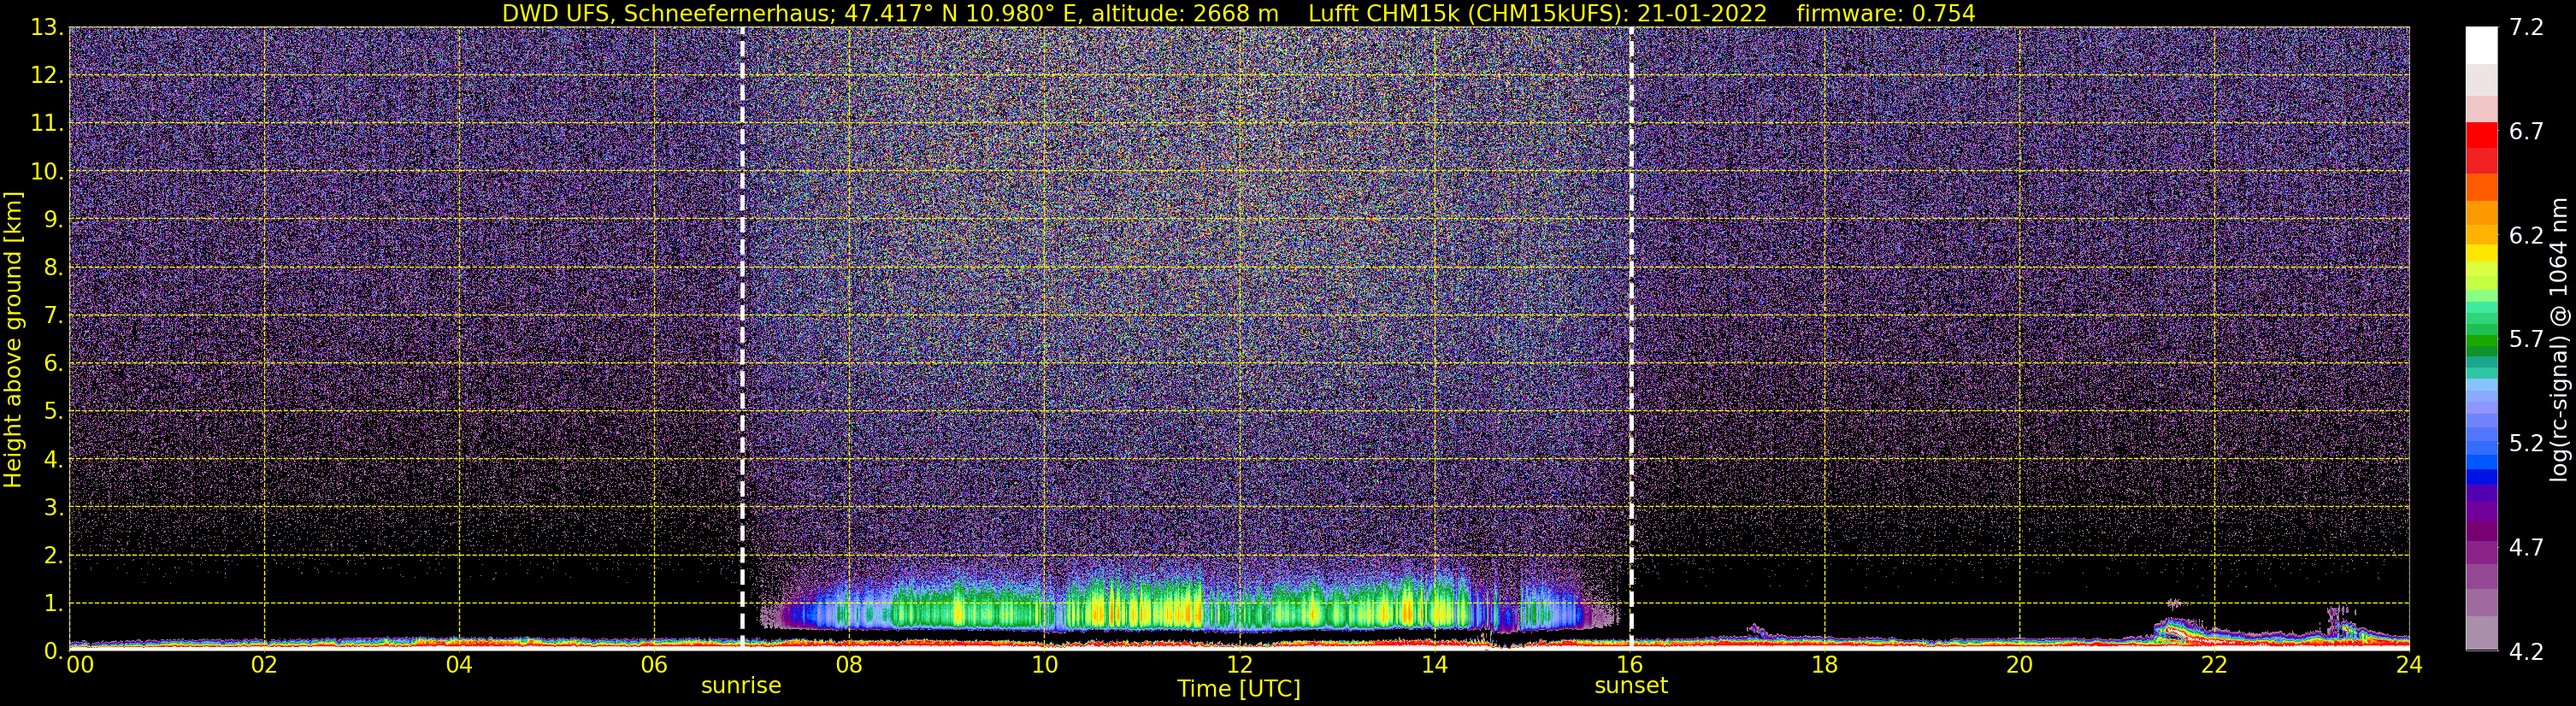
Task: Pick the blue segment of the colorbar
Action: click(2481, 477)
